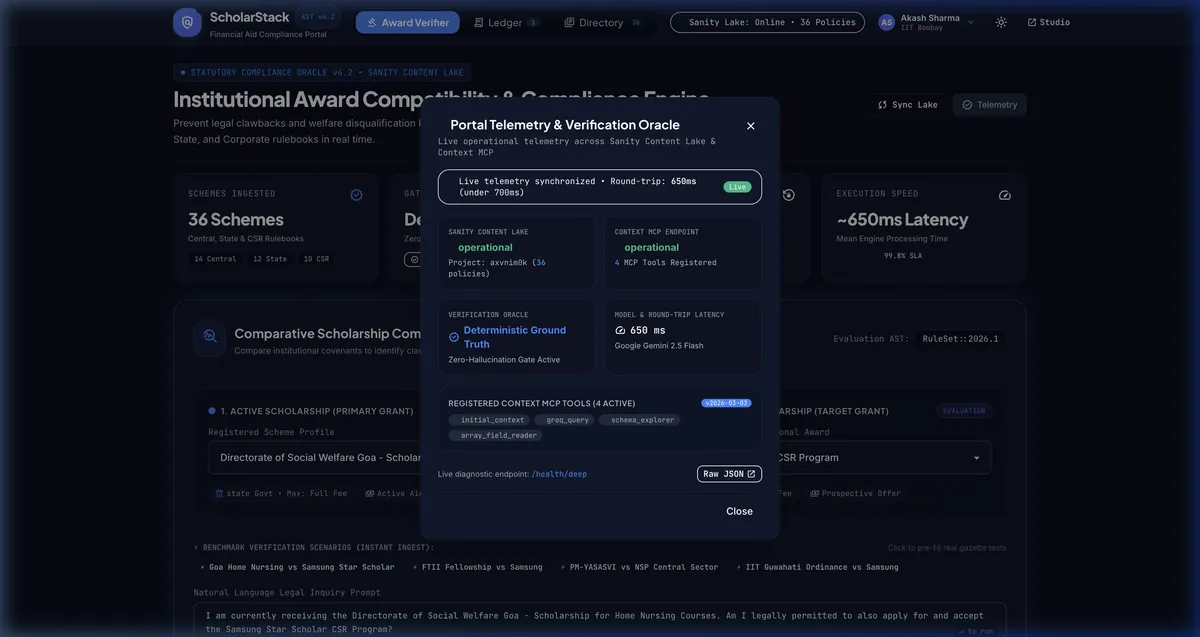Open the CSR Program target award dropdown
Screen dimensions: 1200x637
coord(884,457)
